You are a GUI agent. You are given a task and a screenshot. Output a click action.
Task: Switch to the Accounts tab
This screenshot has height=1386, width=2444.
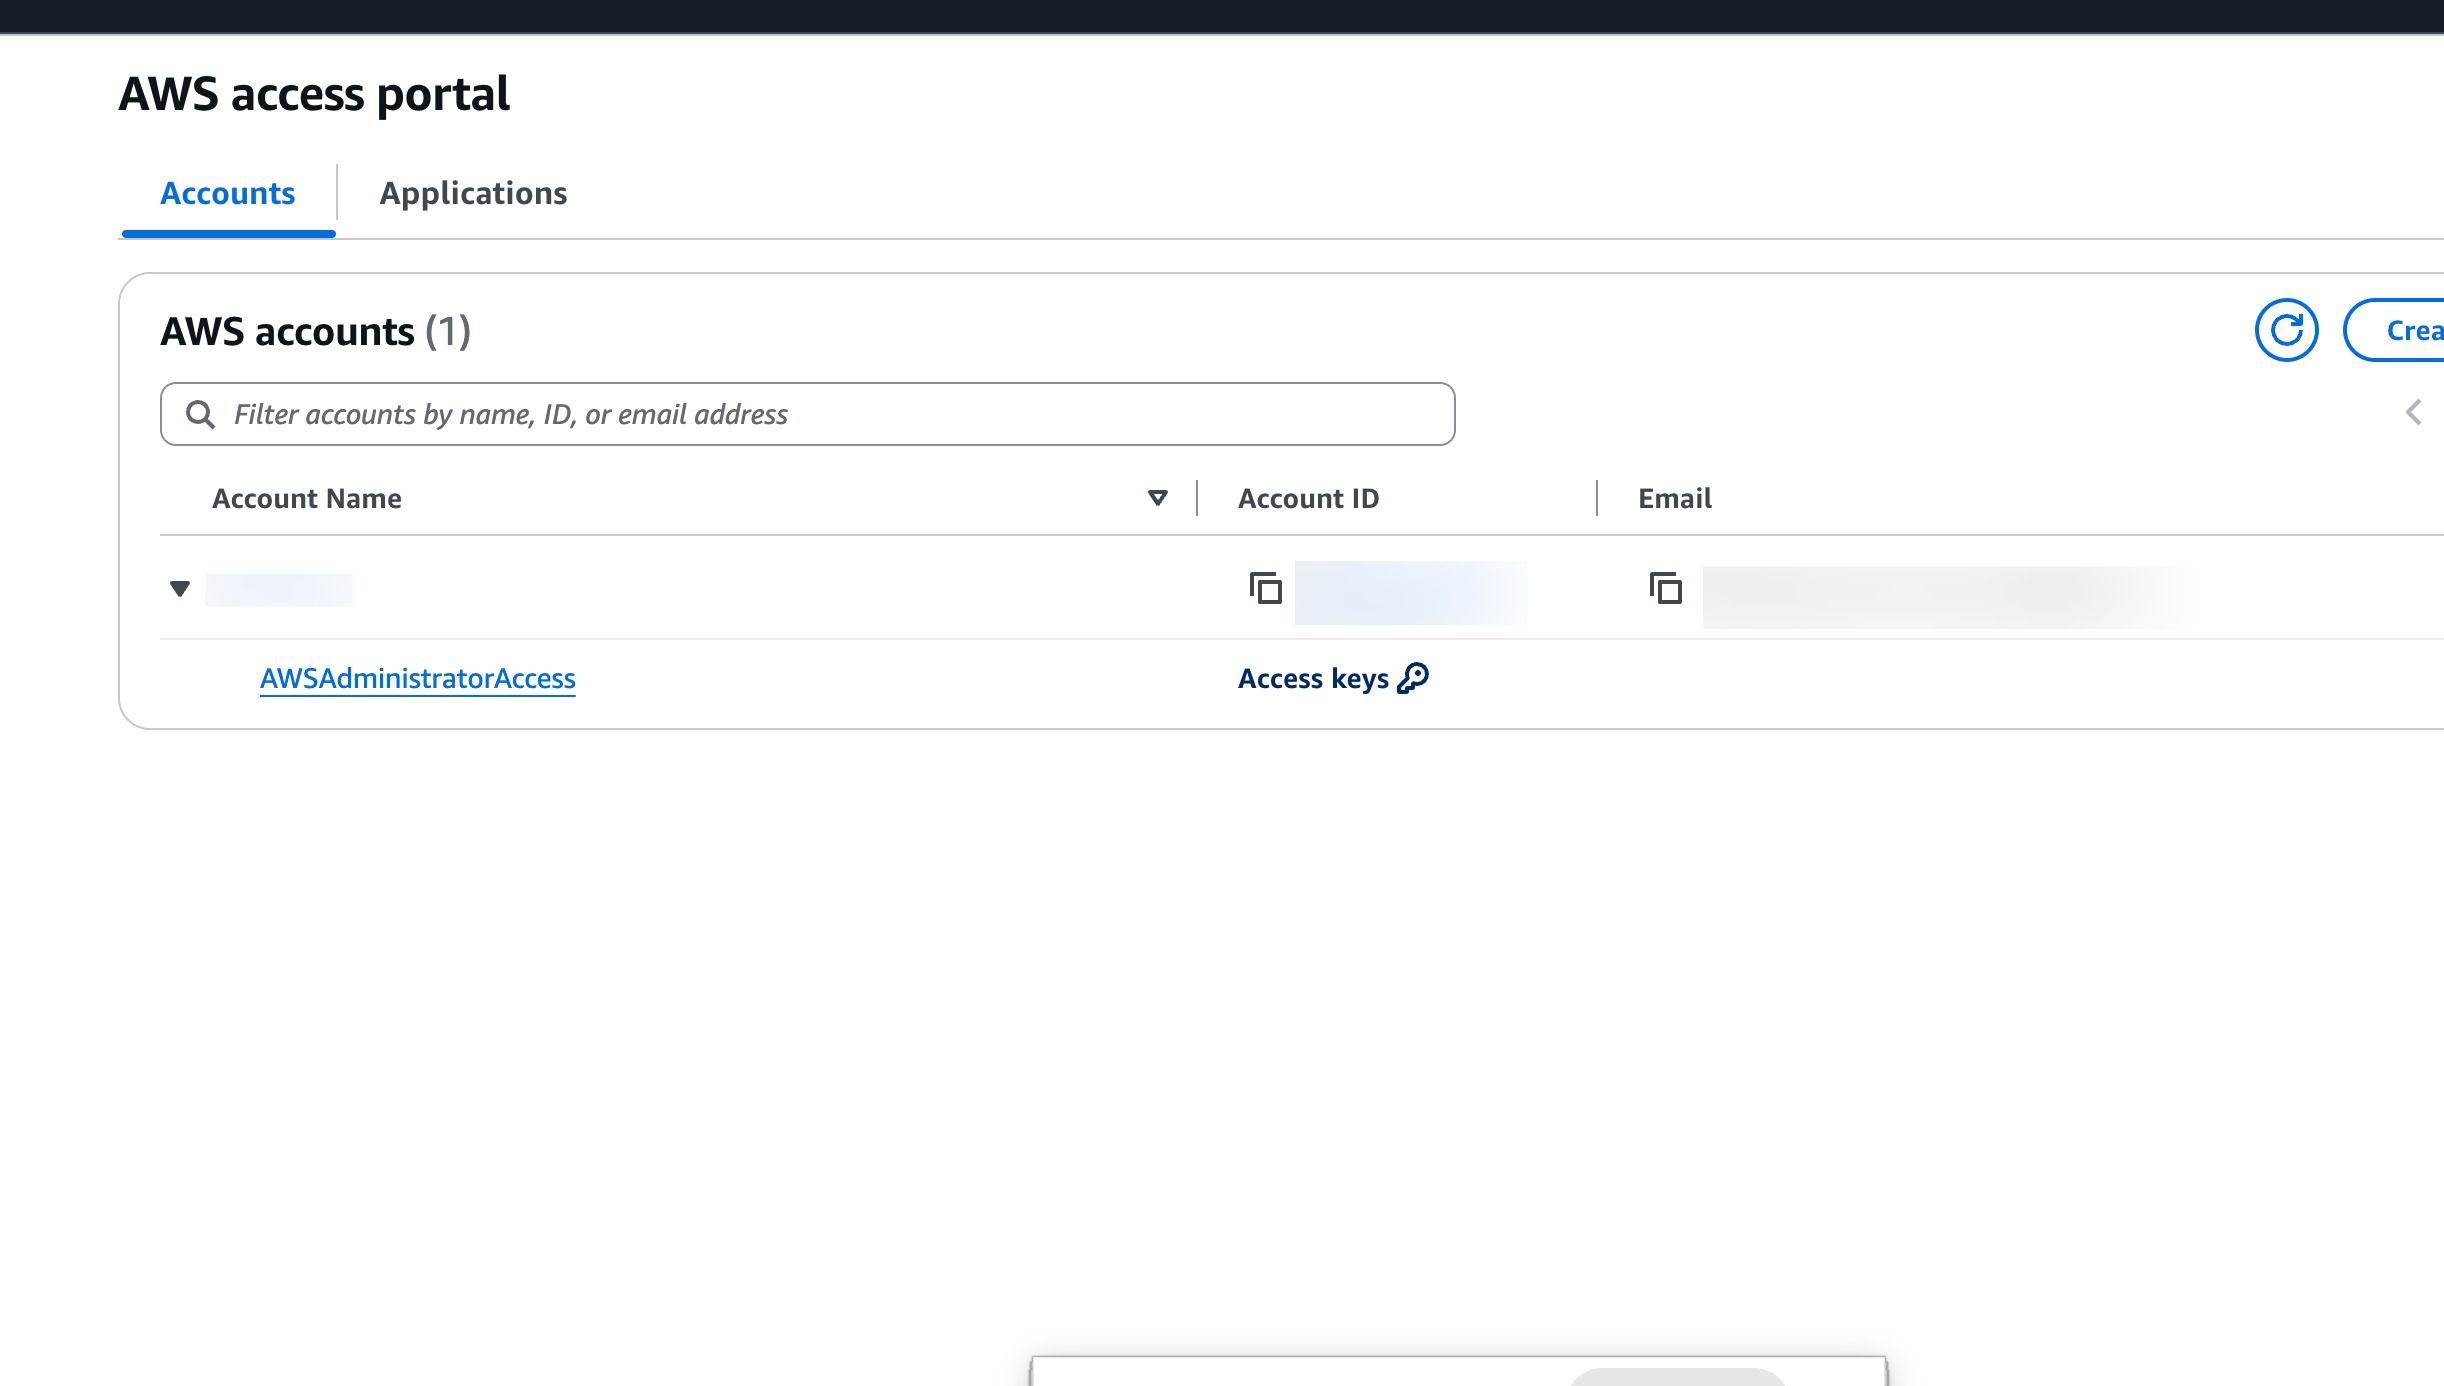[228, 193]
